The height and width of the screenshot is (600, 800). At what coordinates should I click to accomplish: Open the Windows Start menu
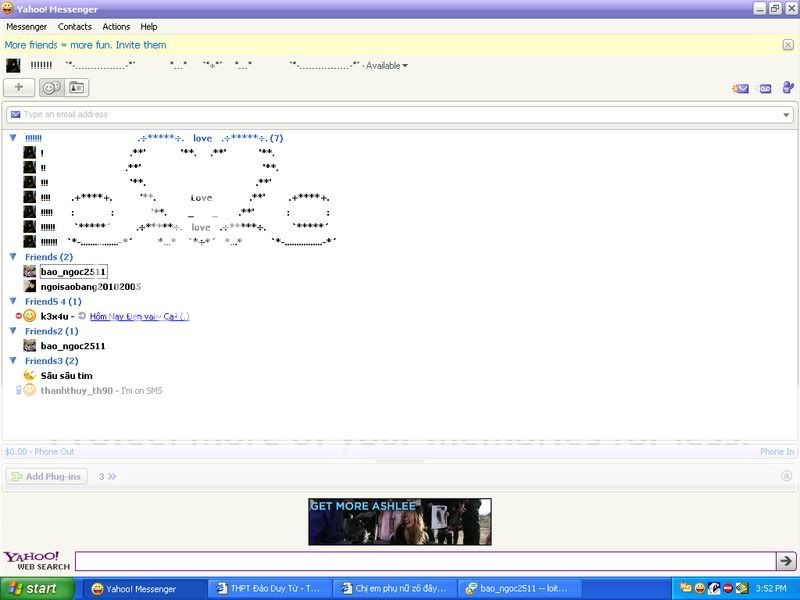click(x=37, y=589)
